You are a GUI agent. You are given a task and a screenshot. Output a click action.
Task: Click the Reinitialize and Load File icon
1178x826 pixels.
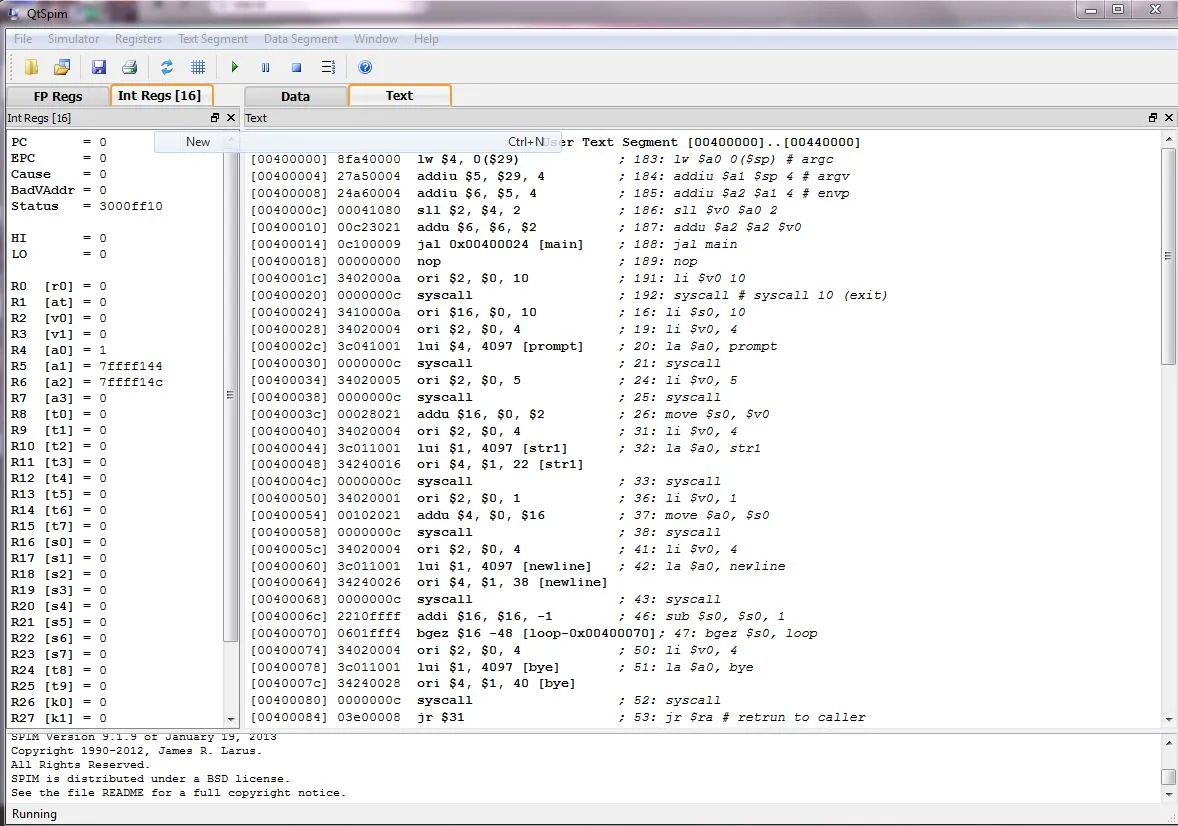coord(62,67)
